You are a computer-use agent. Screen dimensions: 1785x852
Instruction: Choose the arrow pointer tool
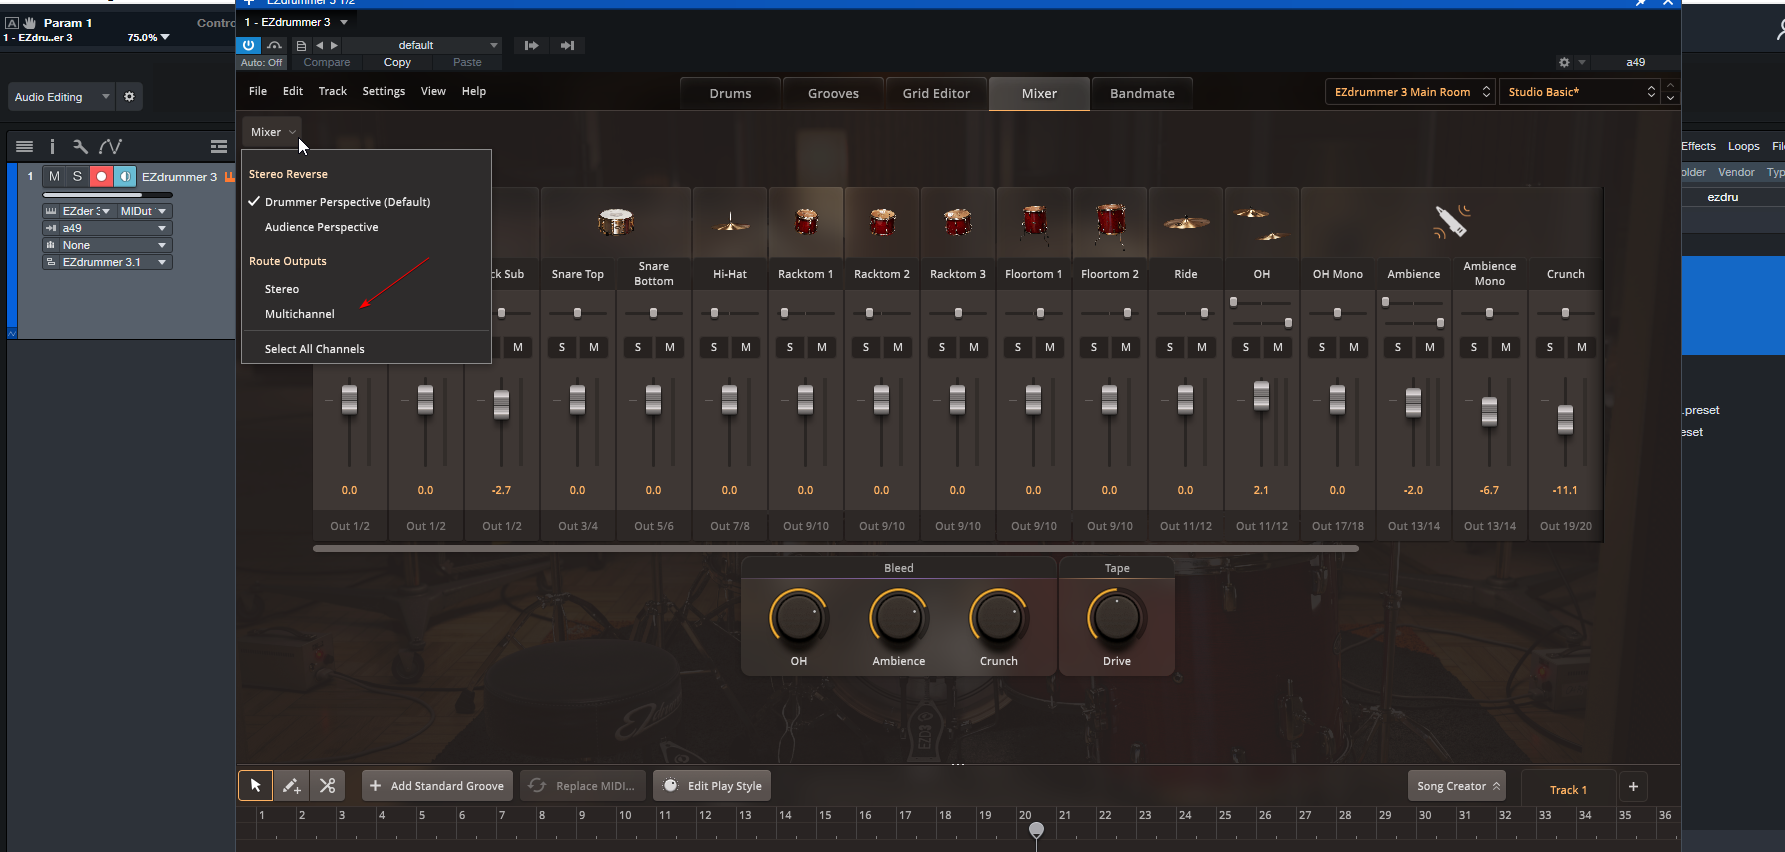coord(255,786)
